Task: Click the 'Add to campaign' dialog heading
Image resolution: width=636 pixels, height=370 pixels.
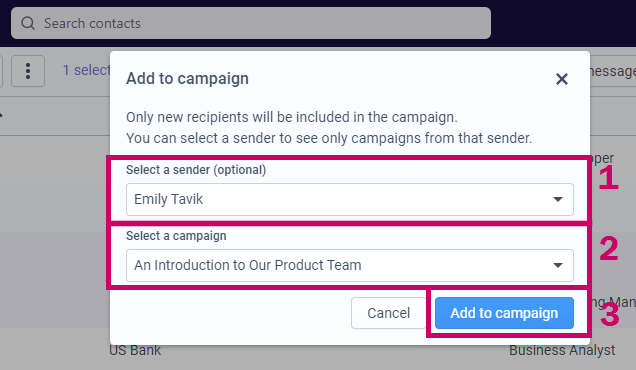Action: [x=187, y=78]
